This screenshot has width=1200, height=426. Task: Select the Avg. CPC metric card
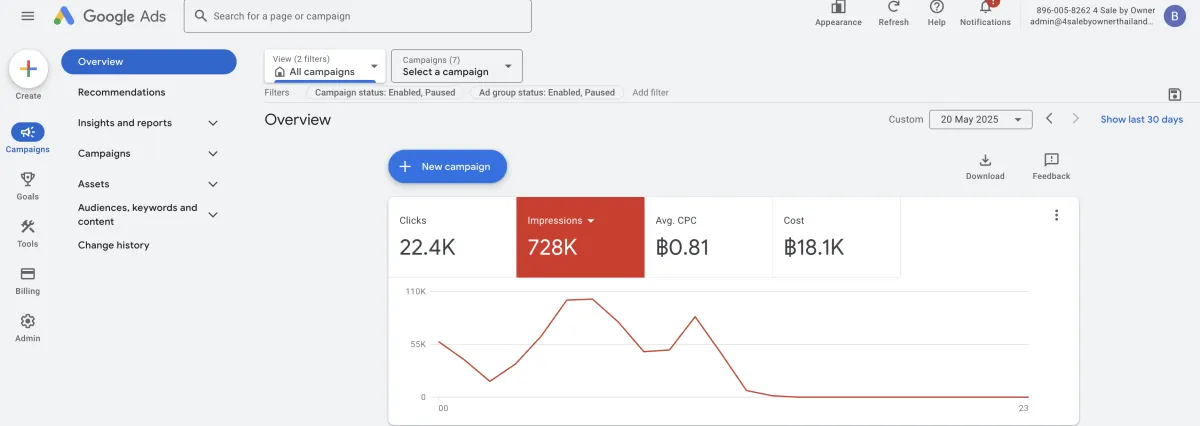tap(708, 237)
